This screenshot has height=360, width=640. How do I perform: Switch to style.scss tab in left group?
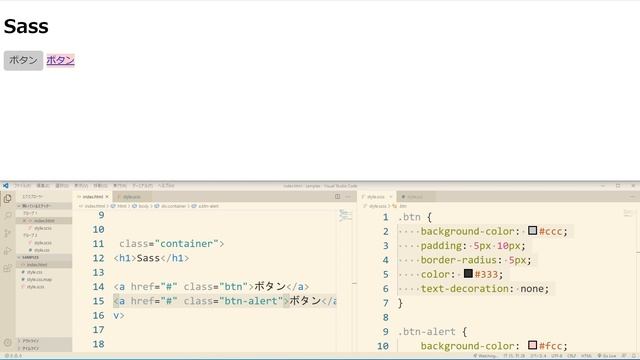131,197
